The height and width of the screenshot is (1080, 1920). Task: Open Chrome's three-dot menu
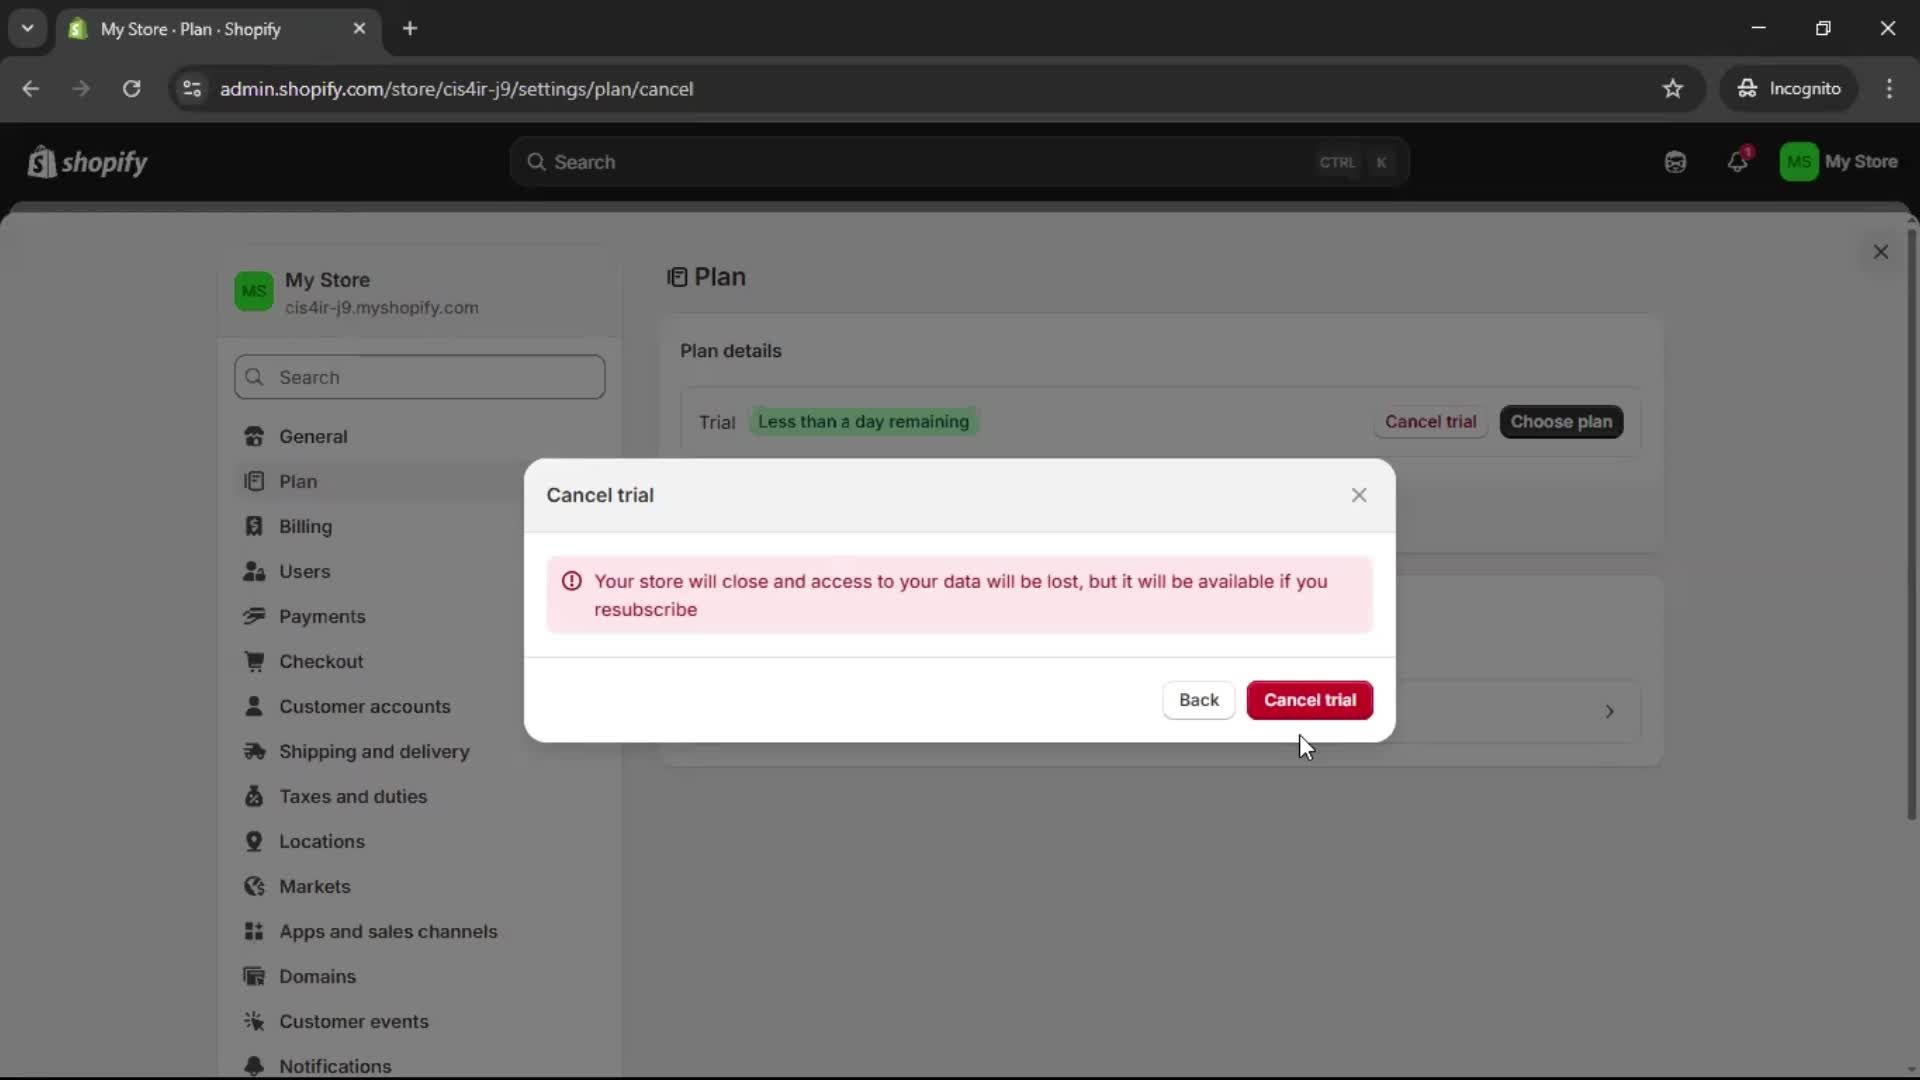[1889, 89]
